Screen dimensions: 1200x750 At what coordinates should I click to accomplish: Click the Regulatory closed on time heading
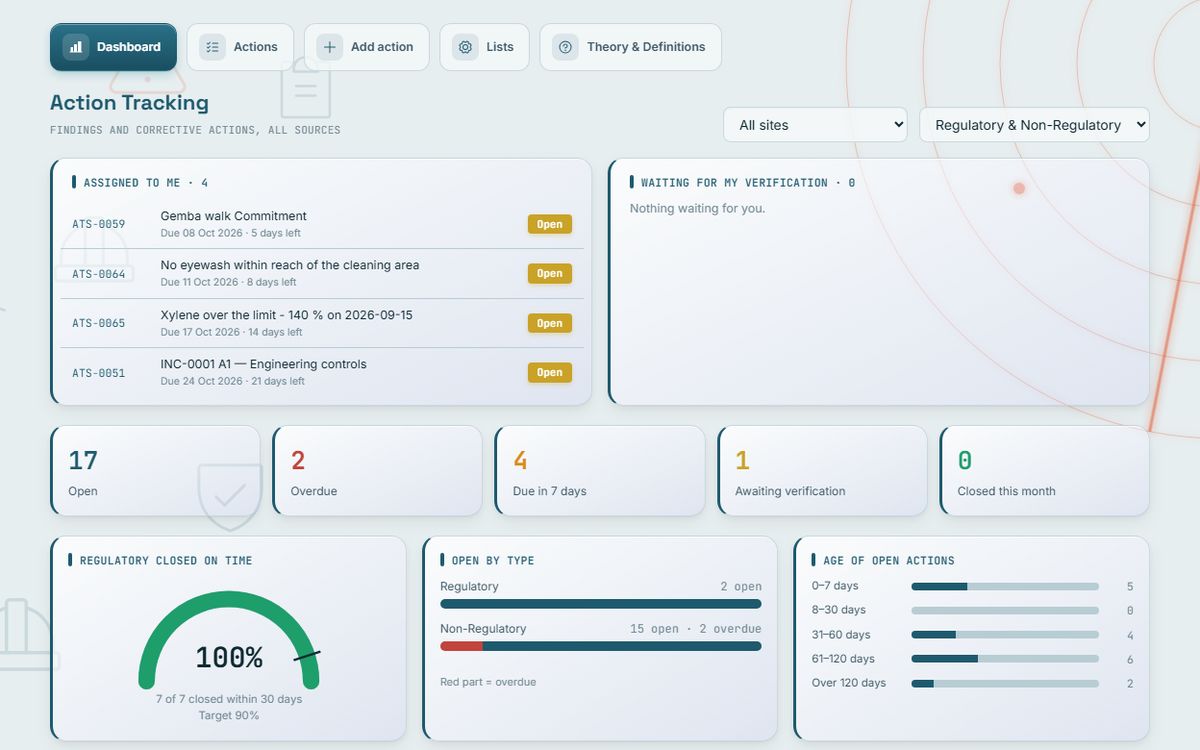click(167, 561)
